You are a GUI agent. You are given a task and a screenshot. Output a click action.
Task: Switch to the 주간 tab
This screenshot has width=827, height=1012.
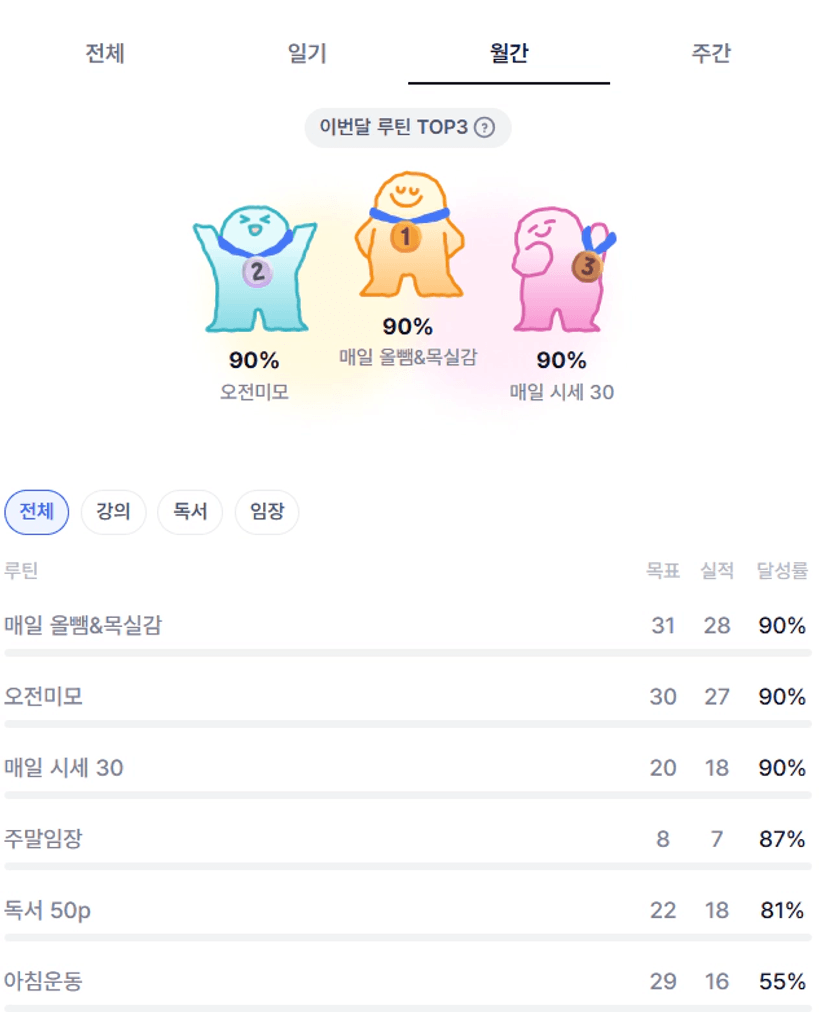[x=711, y=54]
